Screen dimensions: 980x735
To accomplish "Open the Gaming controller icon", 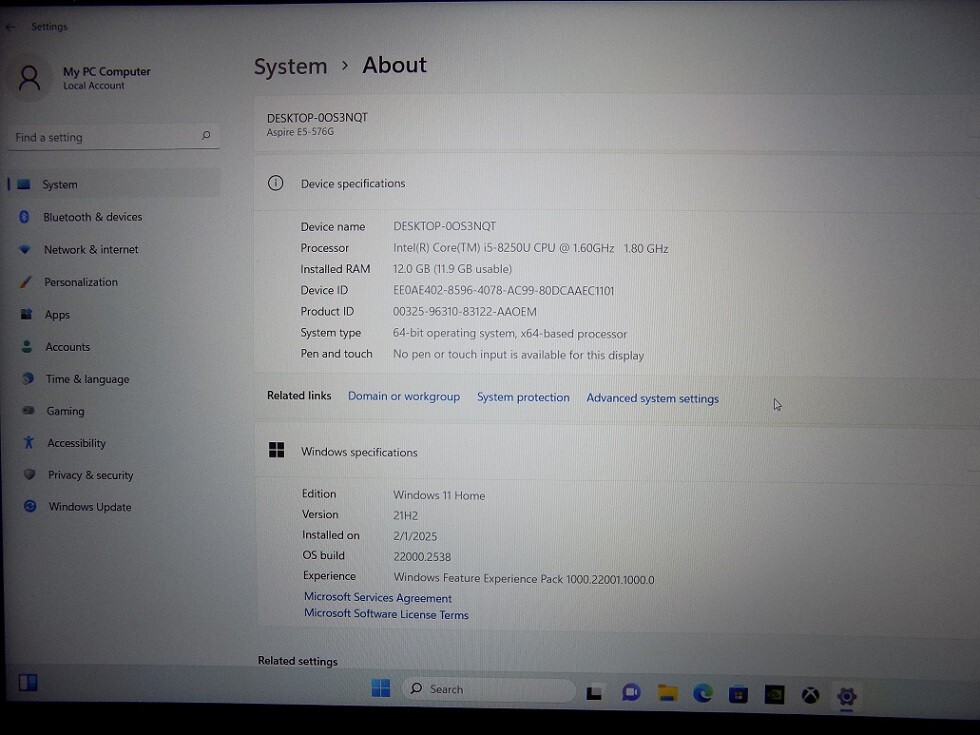I will pyautogui.click(x=28, y=411).
